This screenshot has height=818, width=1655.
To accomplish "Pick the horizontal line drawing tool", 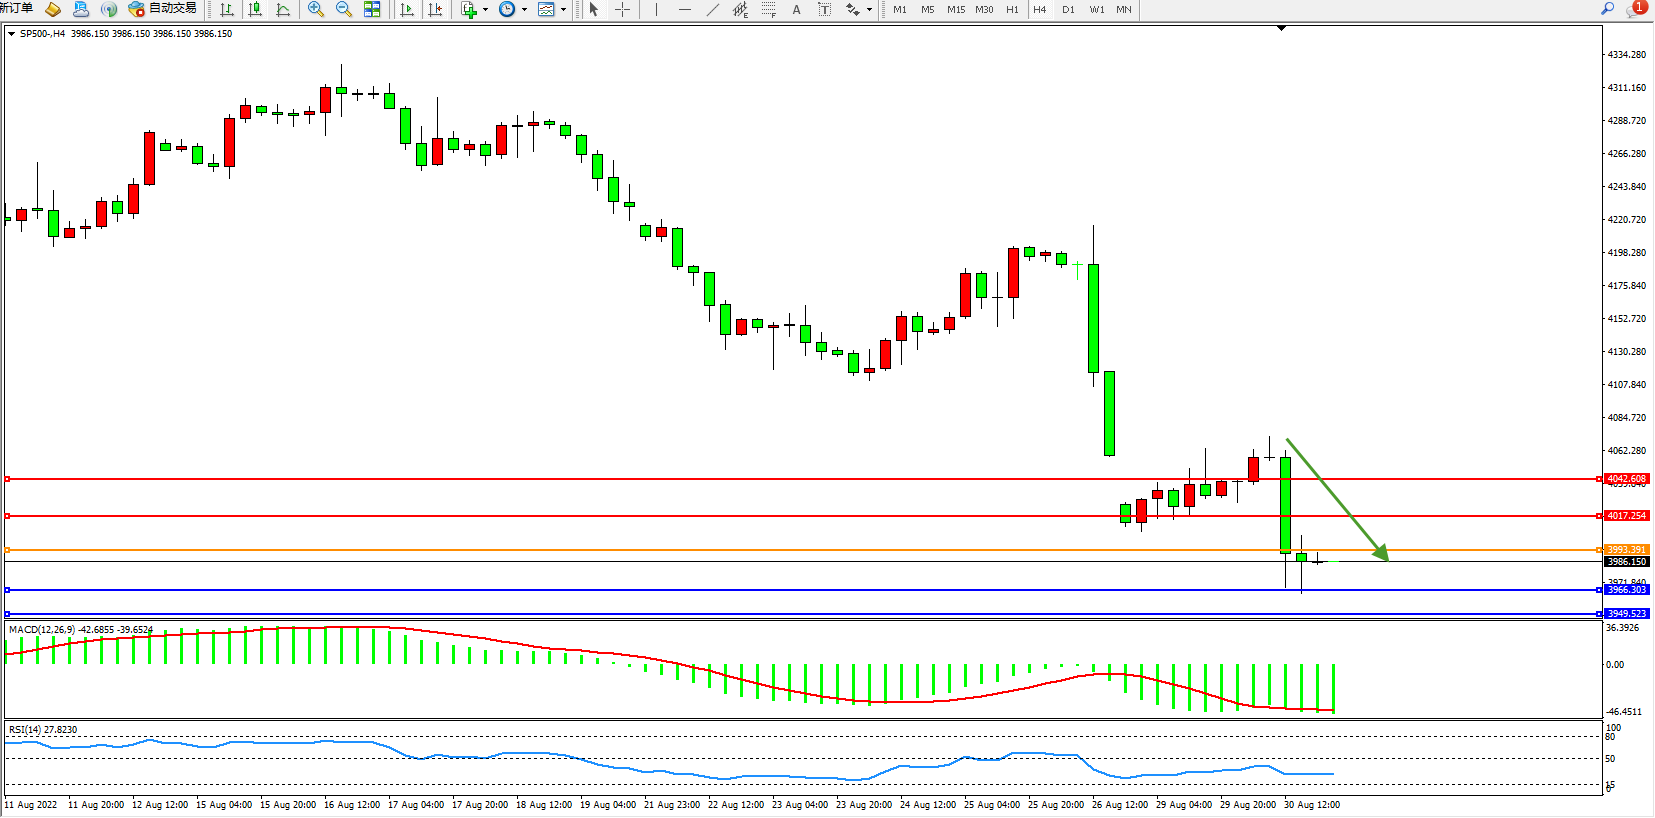I will (x=684, y=9).
